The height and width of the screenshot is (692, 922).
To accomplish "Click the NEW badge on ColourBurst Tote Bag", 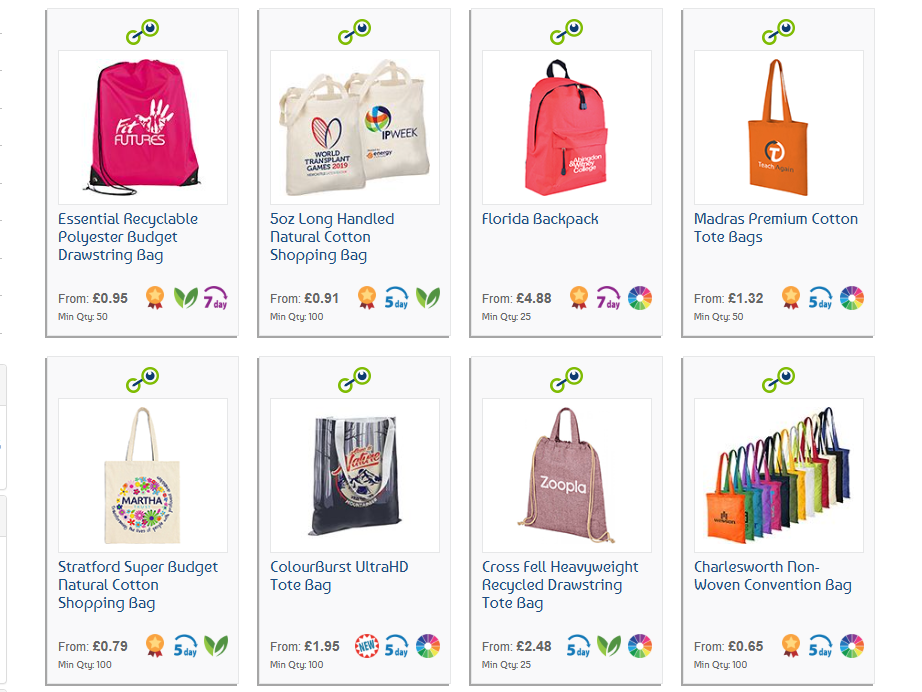I will coord(367,646).
